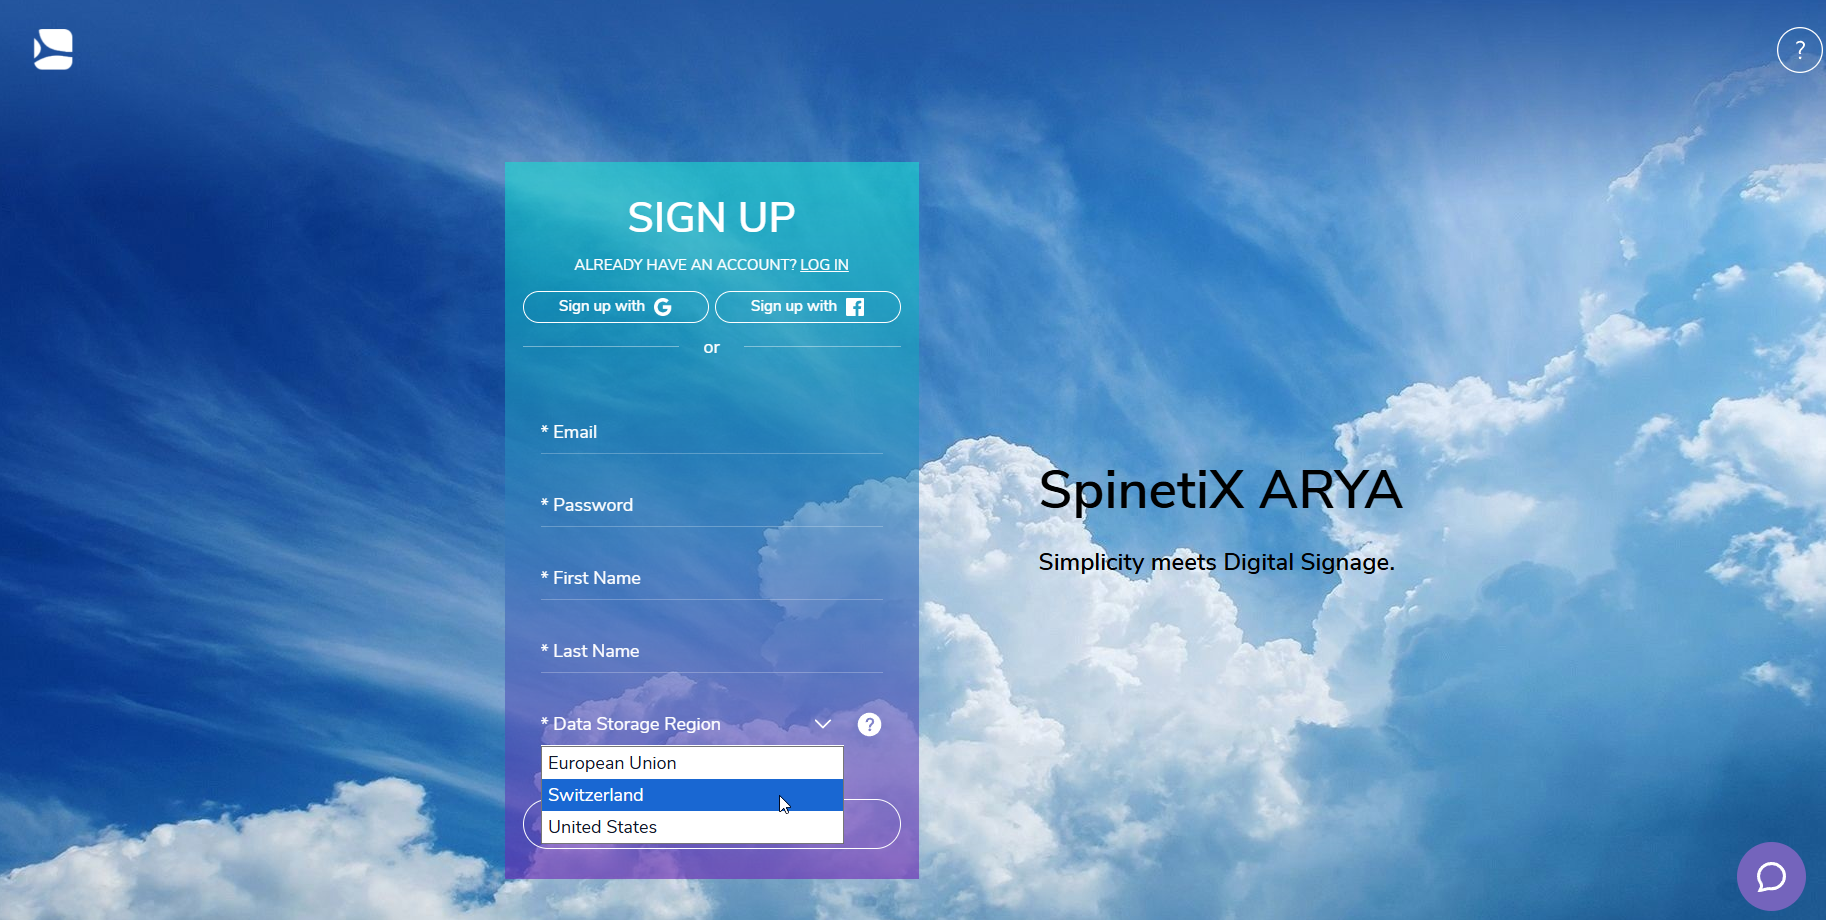Sign up with Facebook button
1826x920 pixels.
pyautogui.click(x=807, y=307)
